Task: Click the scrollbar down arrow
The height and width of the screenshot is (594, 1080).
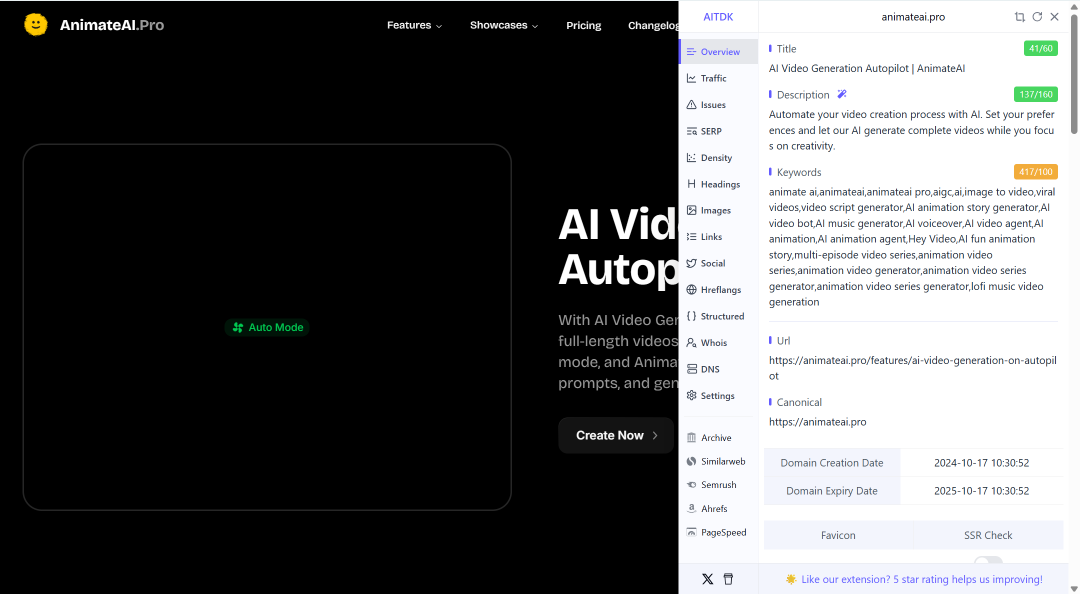Action: pyautogui.click(x=1074, y=588)
